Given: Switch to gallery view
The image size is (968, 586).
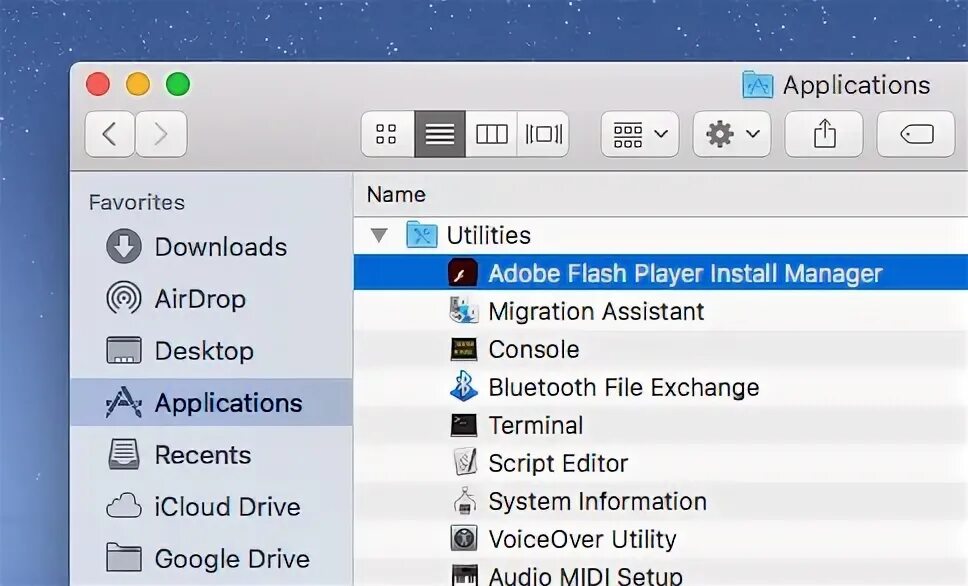Looking at the screenshot, I should 543,134.
